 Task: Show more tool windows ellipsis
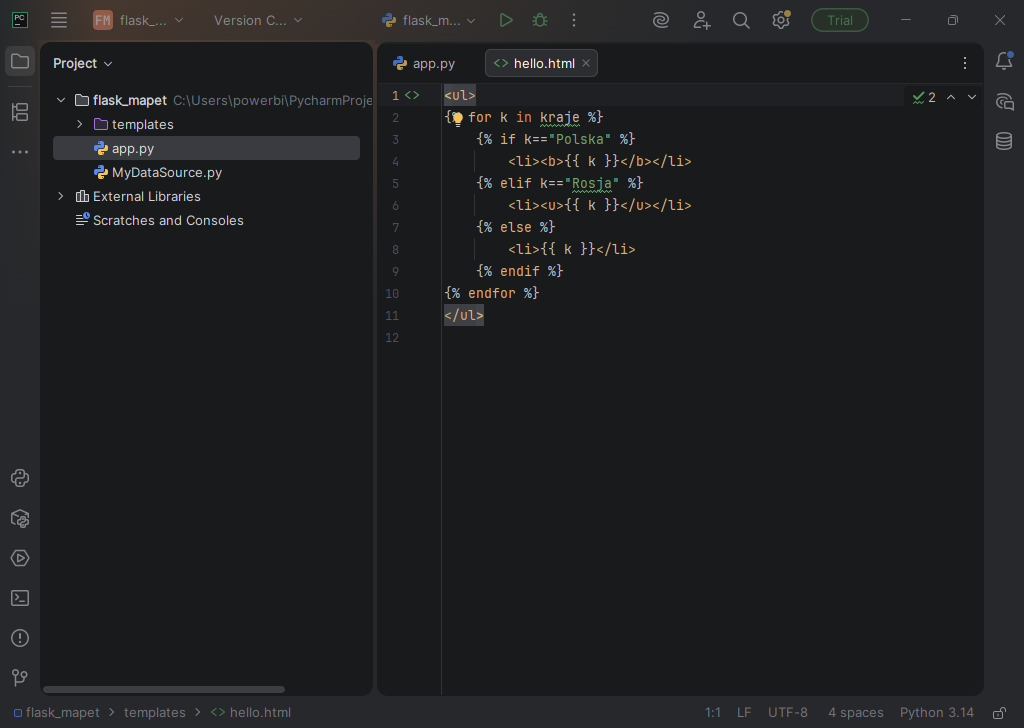[x=20, y=151]
